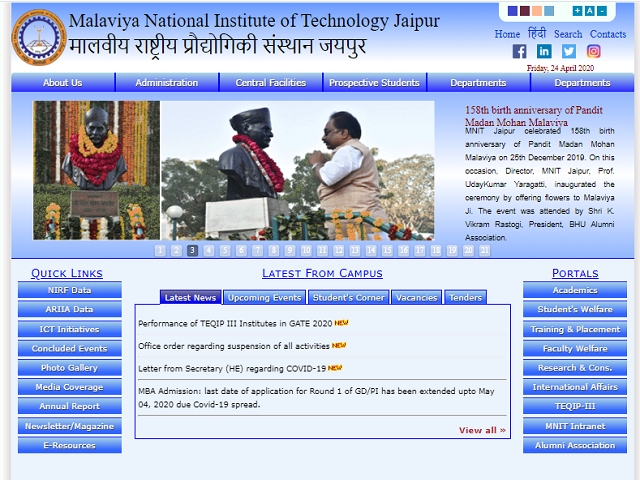Open Office order regarding suspension news

click(234, 346)
